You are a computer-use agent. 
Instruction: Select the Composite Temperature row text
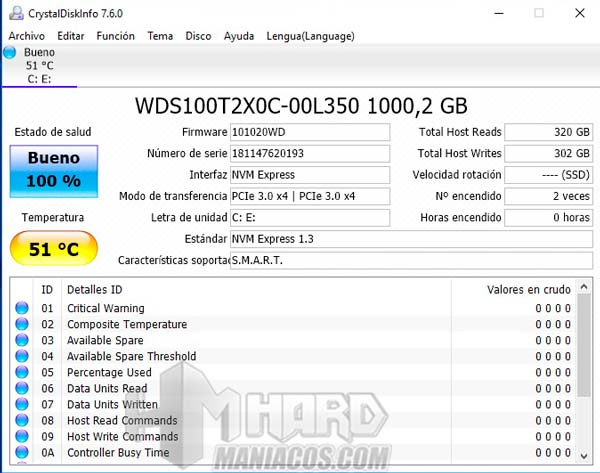[x=127, y=324]
